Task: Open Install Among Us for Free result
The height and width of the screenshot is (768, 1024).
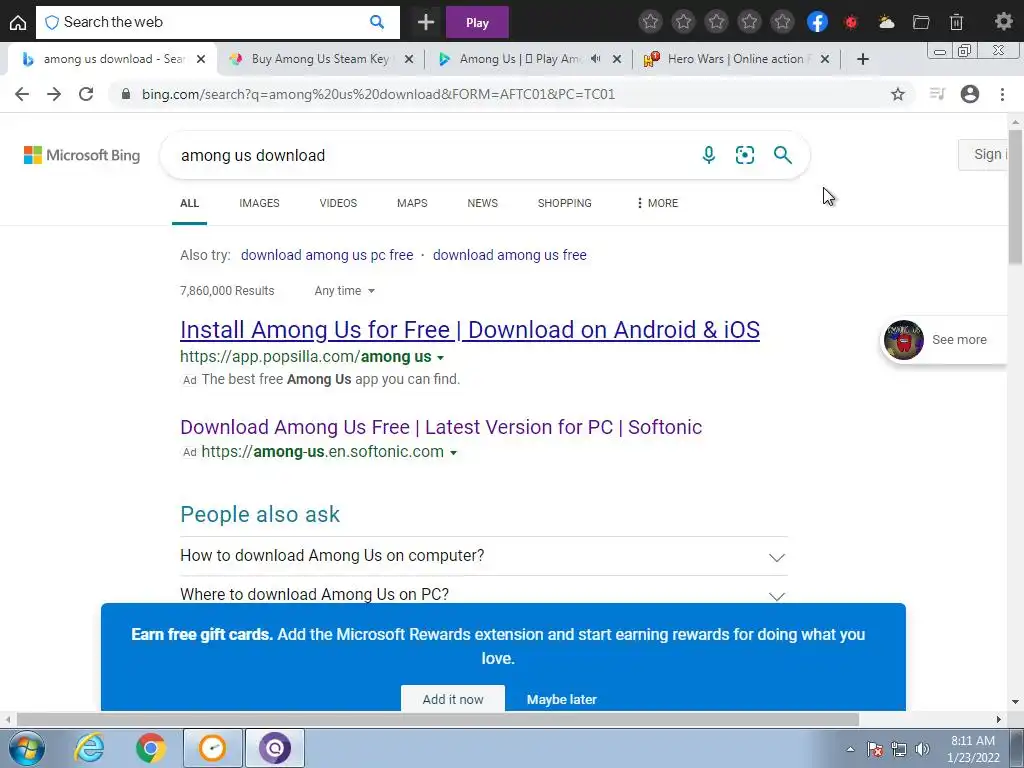Action: pyautogui.click(x=470, y=330)
